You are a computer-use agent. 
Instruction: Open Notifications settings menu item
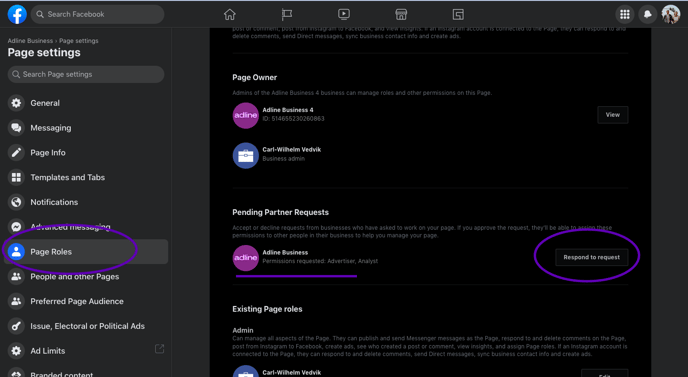click(86, 202)
